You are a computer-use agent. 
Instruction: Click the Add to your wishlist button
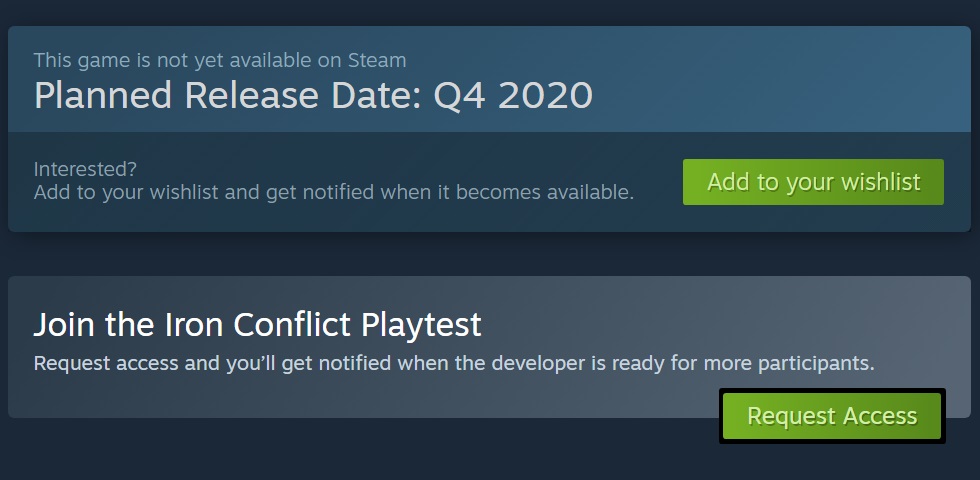[813, 182]
